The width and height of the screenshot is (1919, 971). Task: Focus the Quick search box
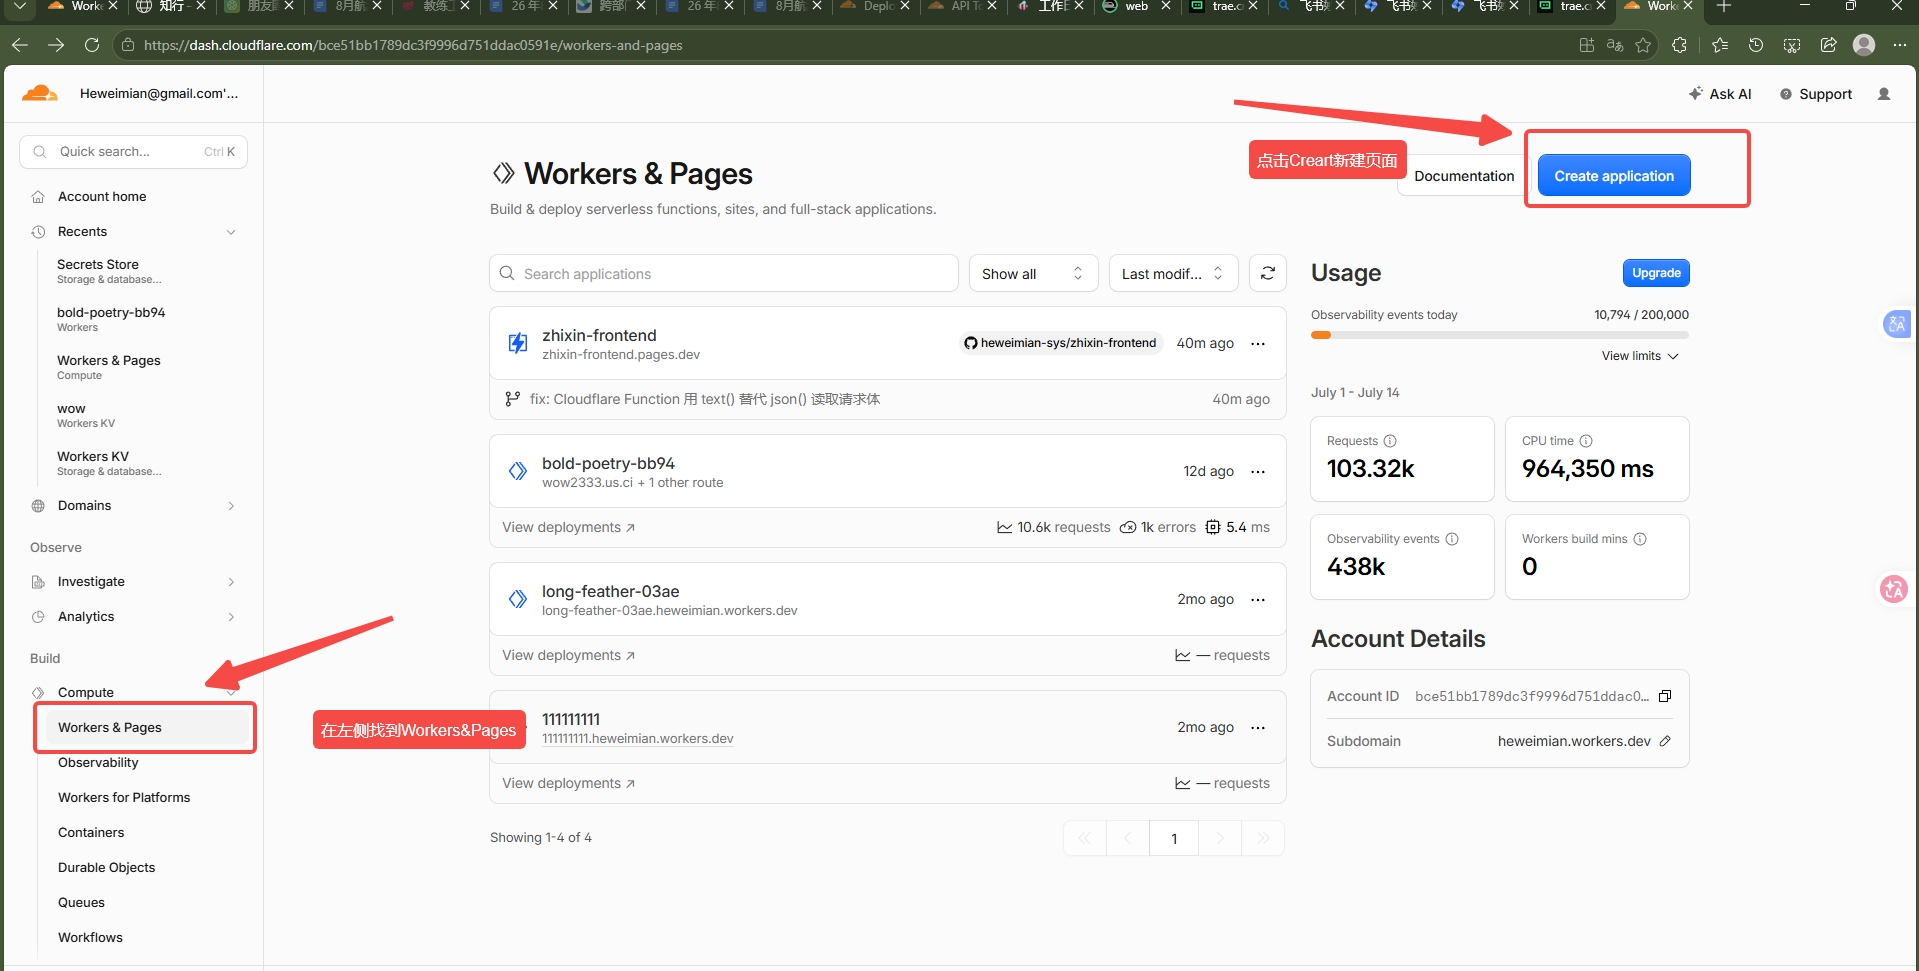pyautogui.click(x=133, y=152)
